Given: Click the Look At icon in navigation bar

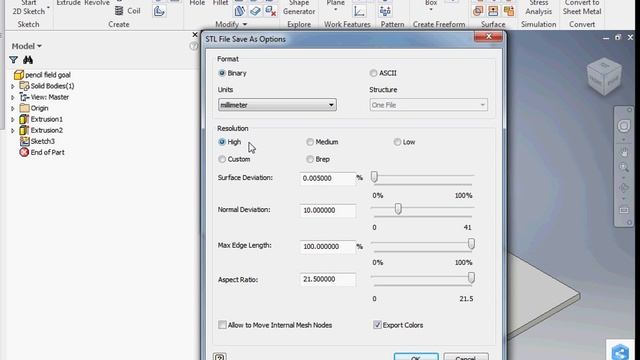Looking at the screenshot, I should [x=624, y=210].
